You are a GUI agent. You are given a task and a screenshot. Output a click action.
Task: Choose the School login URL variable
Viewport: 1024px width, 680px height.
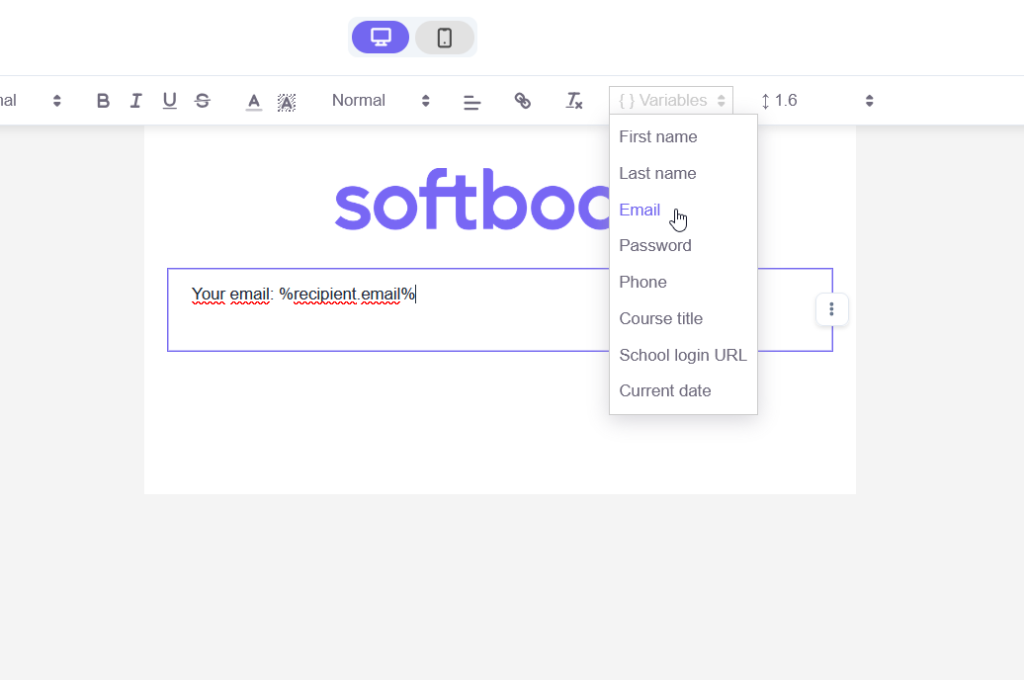pyautogui.click(x=682, y=355)
